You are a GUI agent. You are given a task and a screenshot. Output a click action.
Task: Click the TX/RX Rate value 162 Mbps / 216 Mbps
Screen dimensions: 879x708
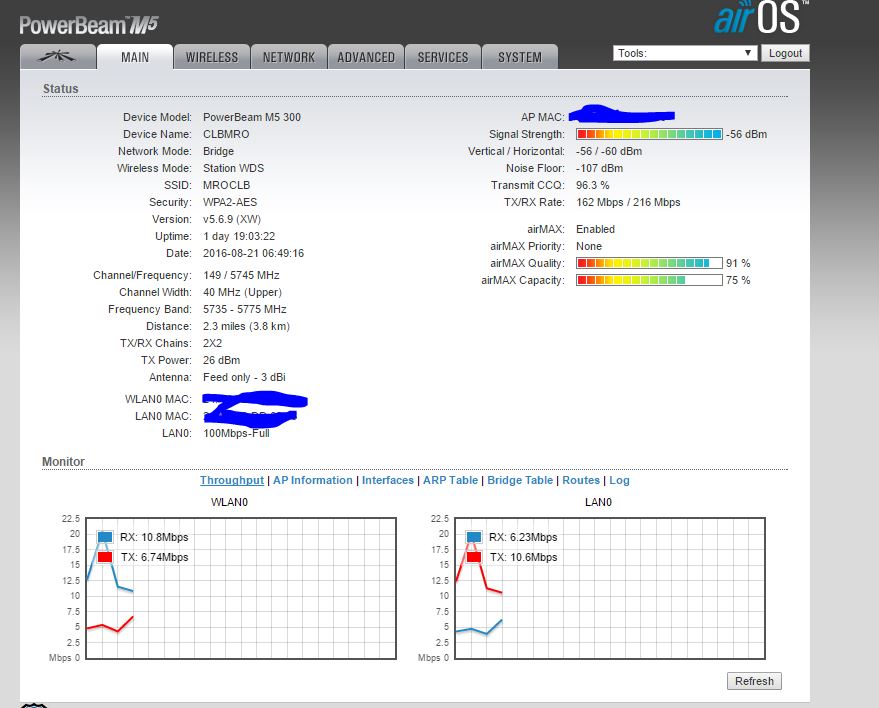click(x=628, y=202)
